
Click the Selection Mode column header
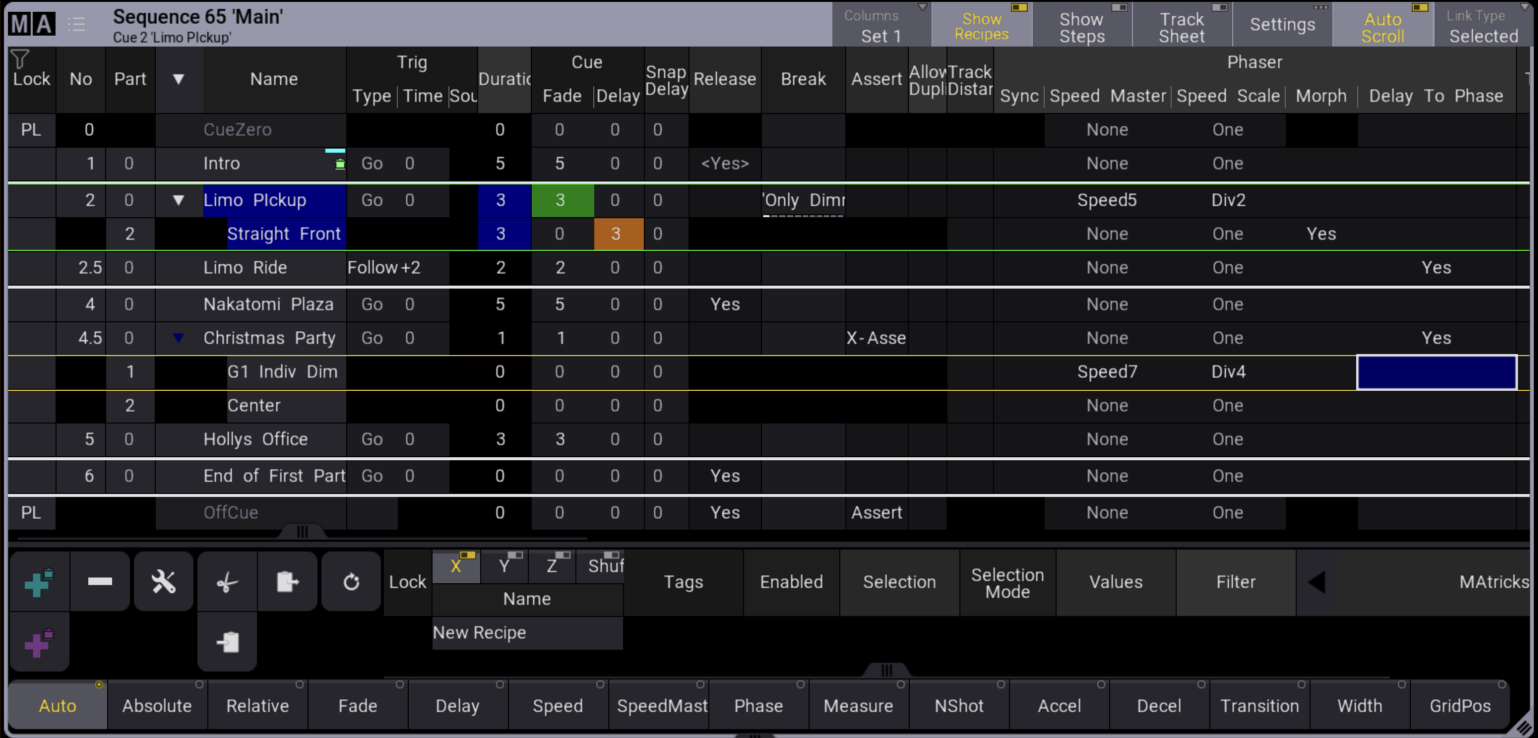pyautogui.click(x=1007, y=582)
